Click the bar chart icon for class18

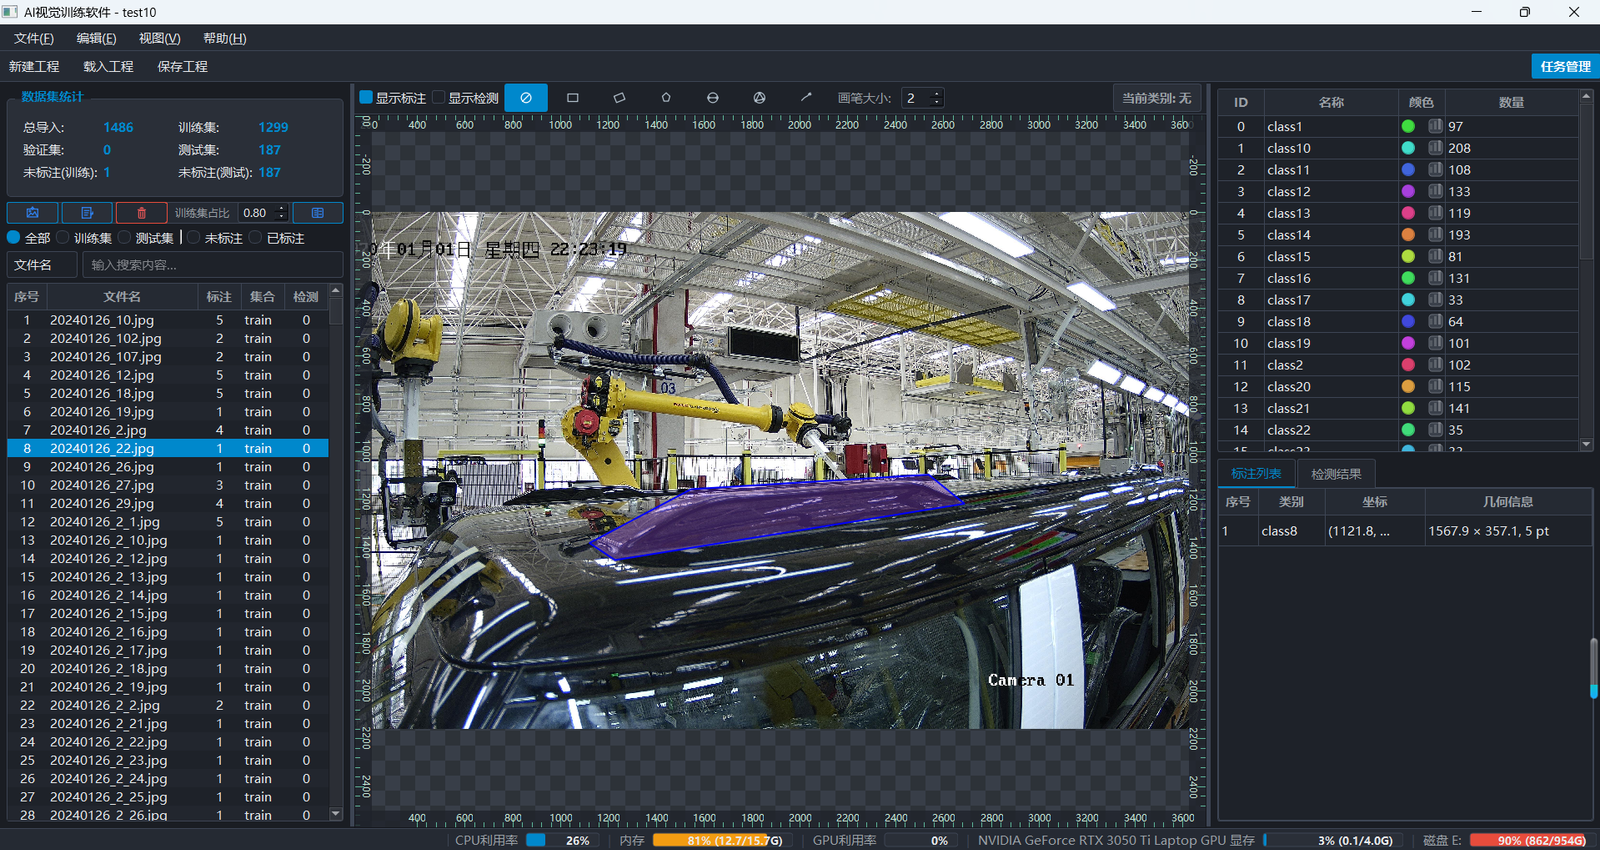(x=1435, y=321)
